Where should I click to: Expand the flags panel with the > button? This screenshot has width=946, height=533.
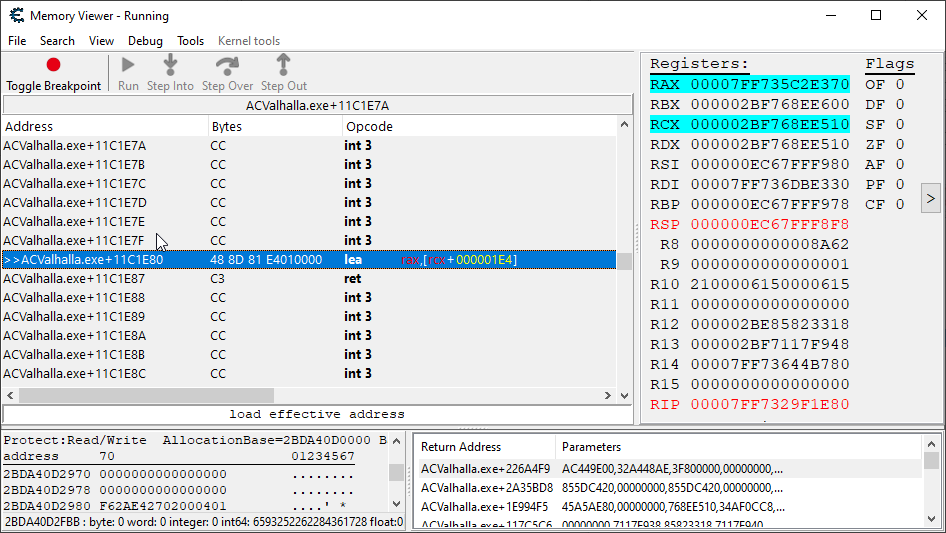click(930, 197)
